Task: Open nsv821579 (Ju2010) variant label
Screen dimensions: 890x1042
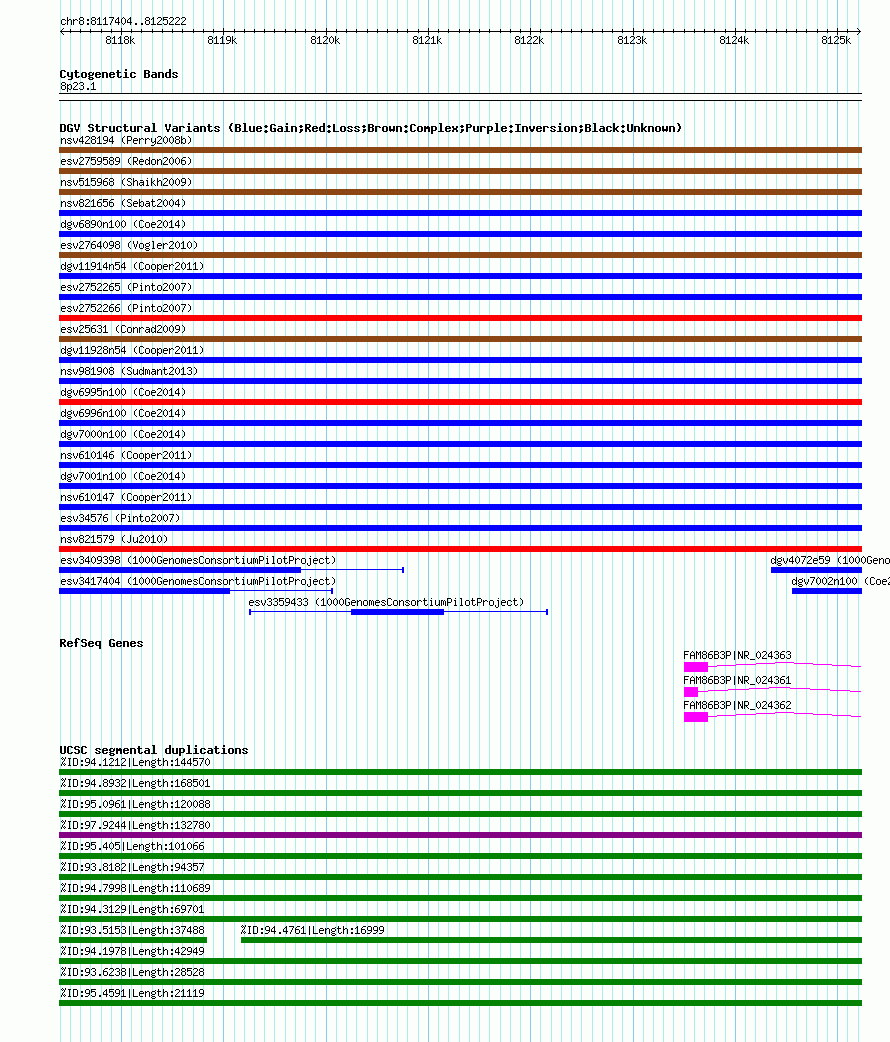Action: (x=114, y=540)
